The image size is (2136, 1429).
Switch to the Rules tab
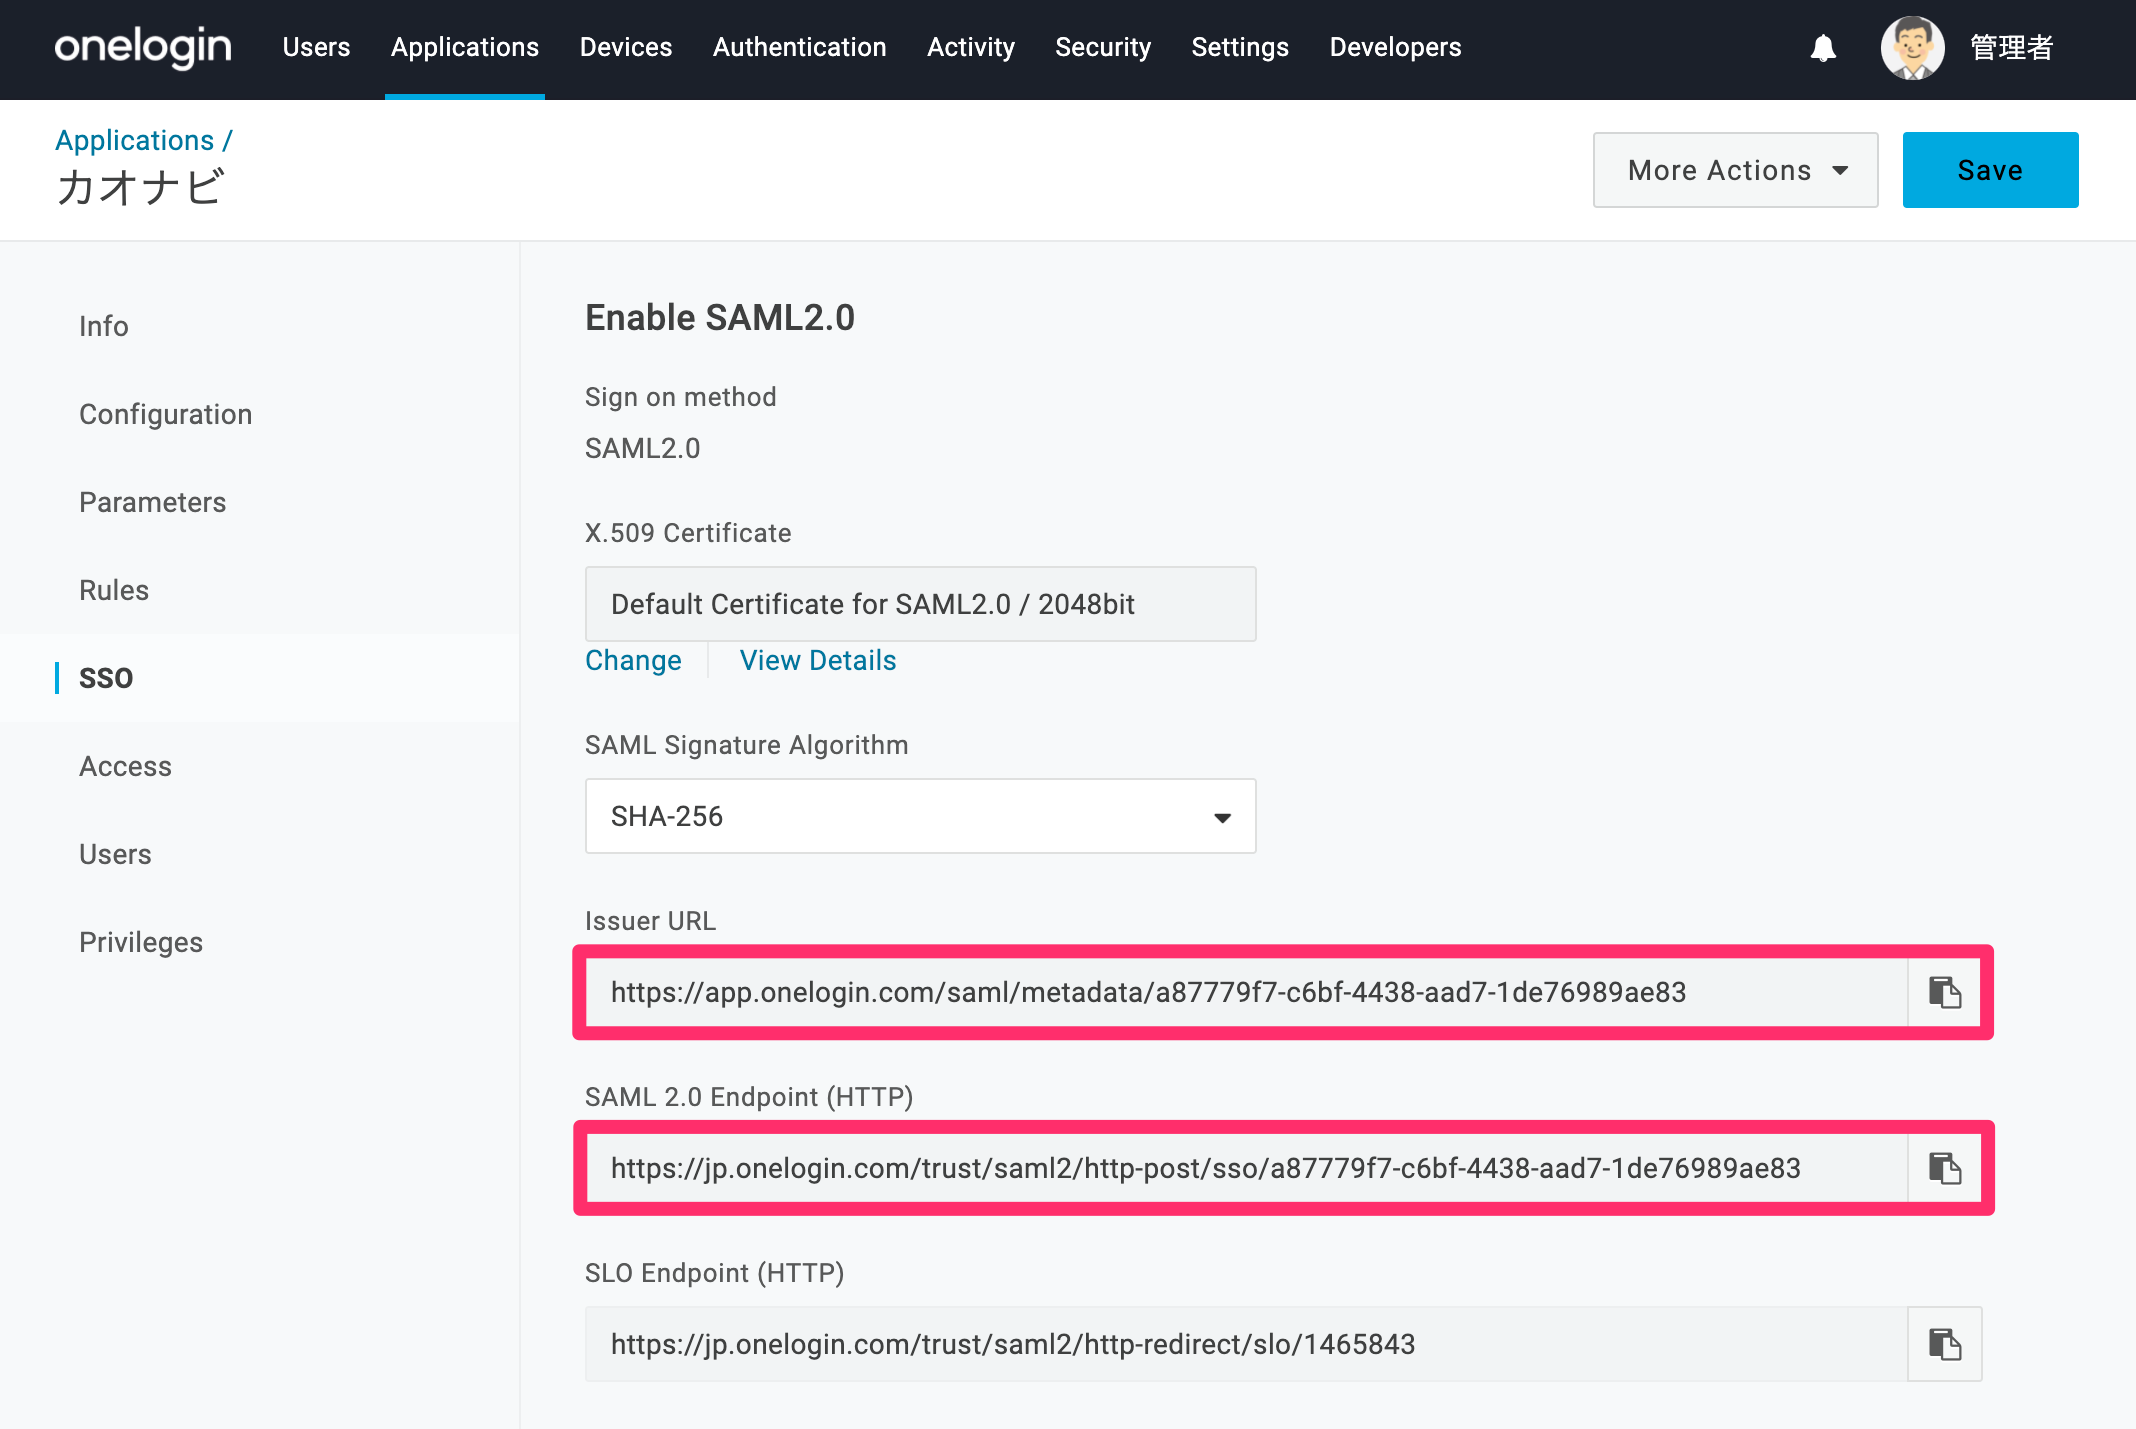point(114,590)
